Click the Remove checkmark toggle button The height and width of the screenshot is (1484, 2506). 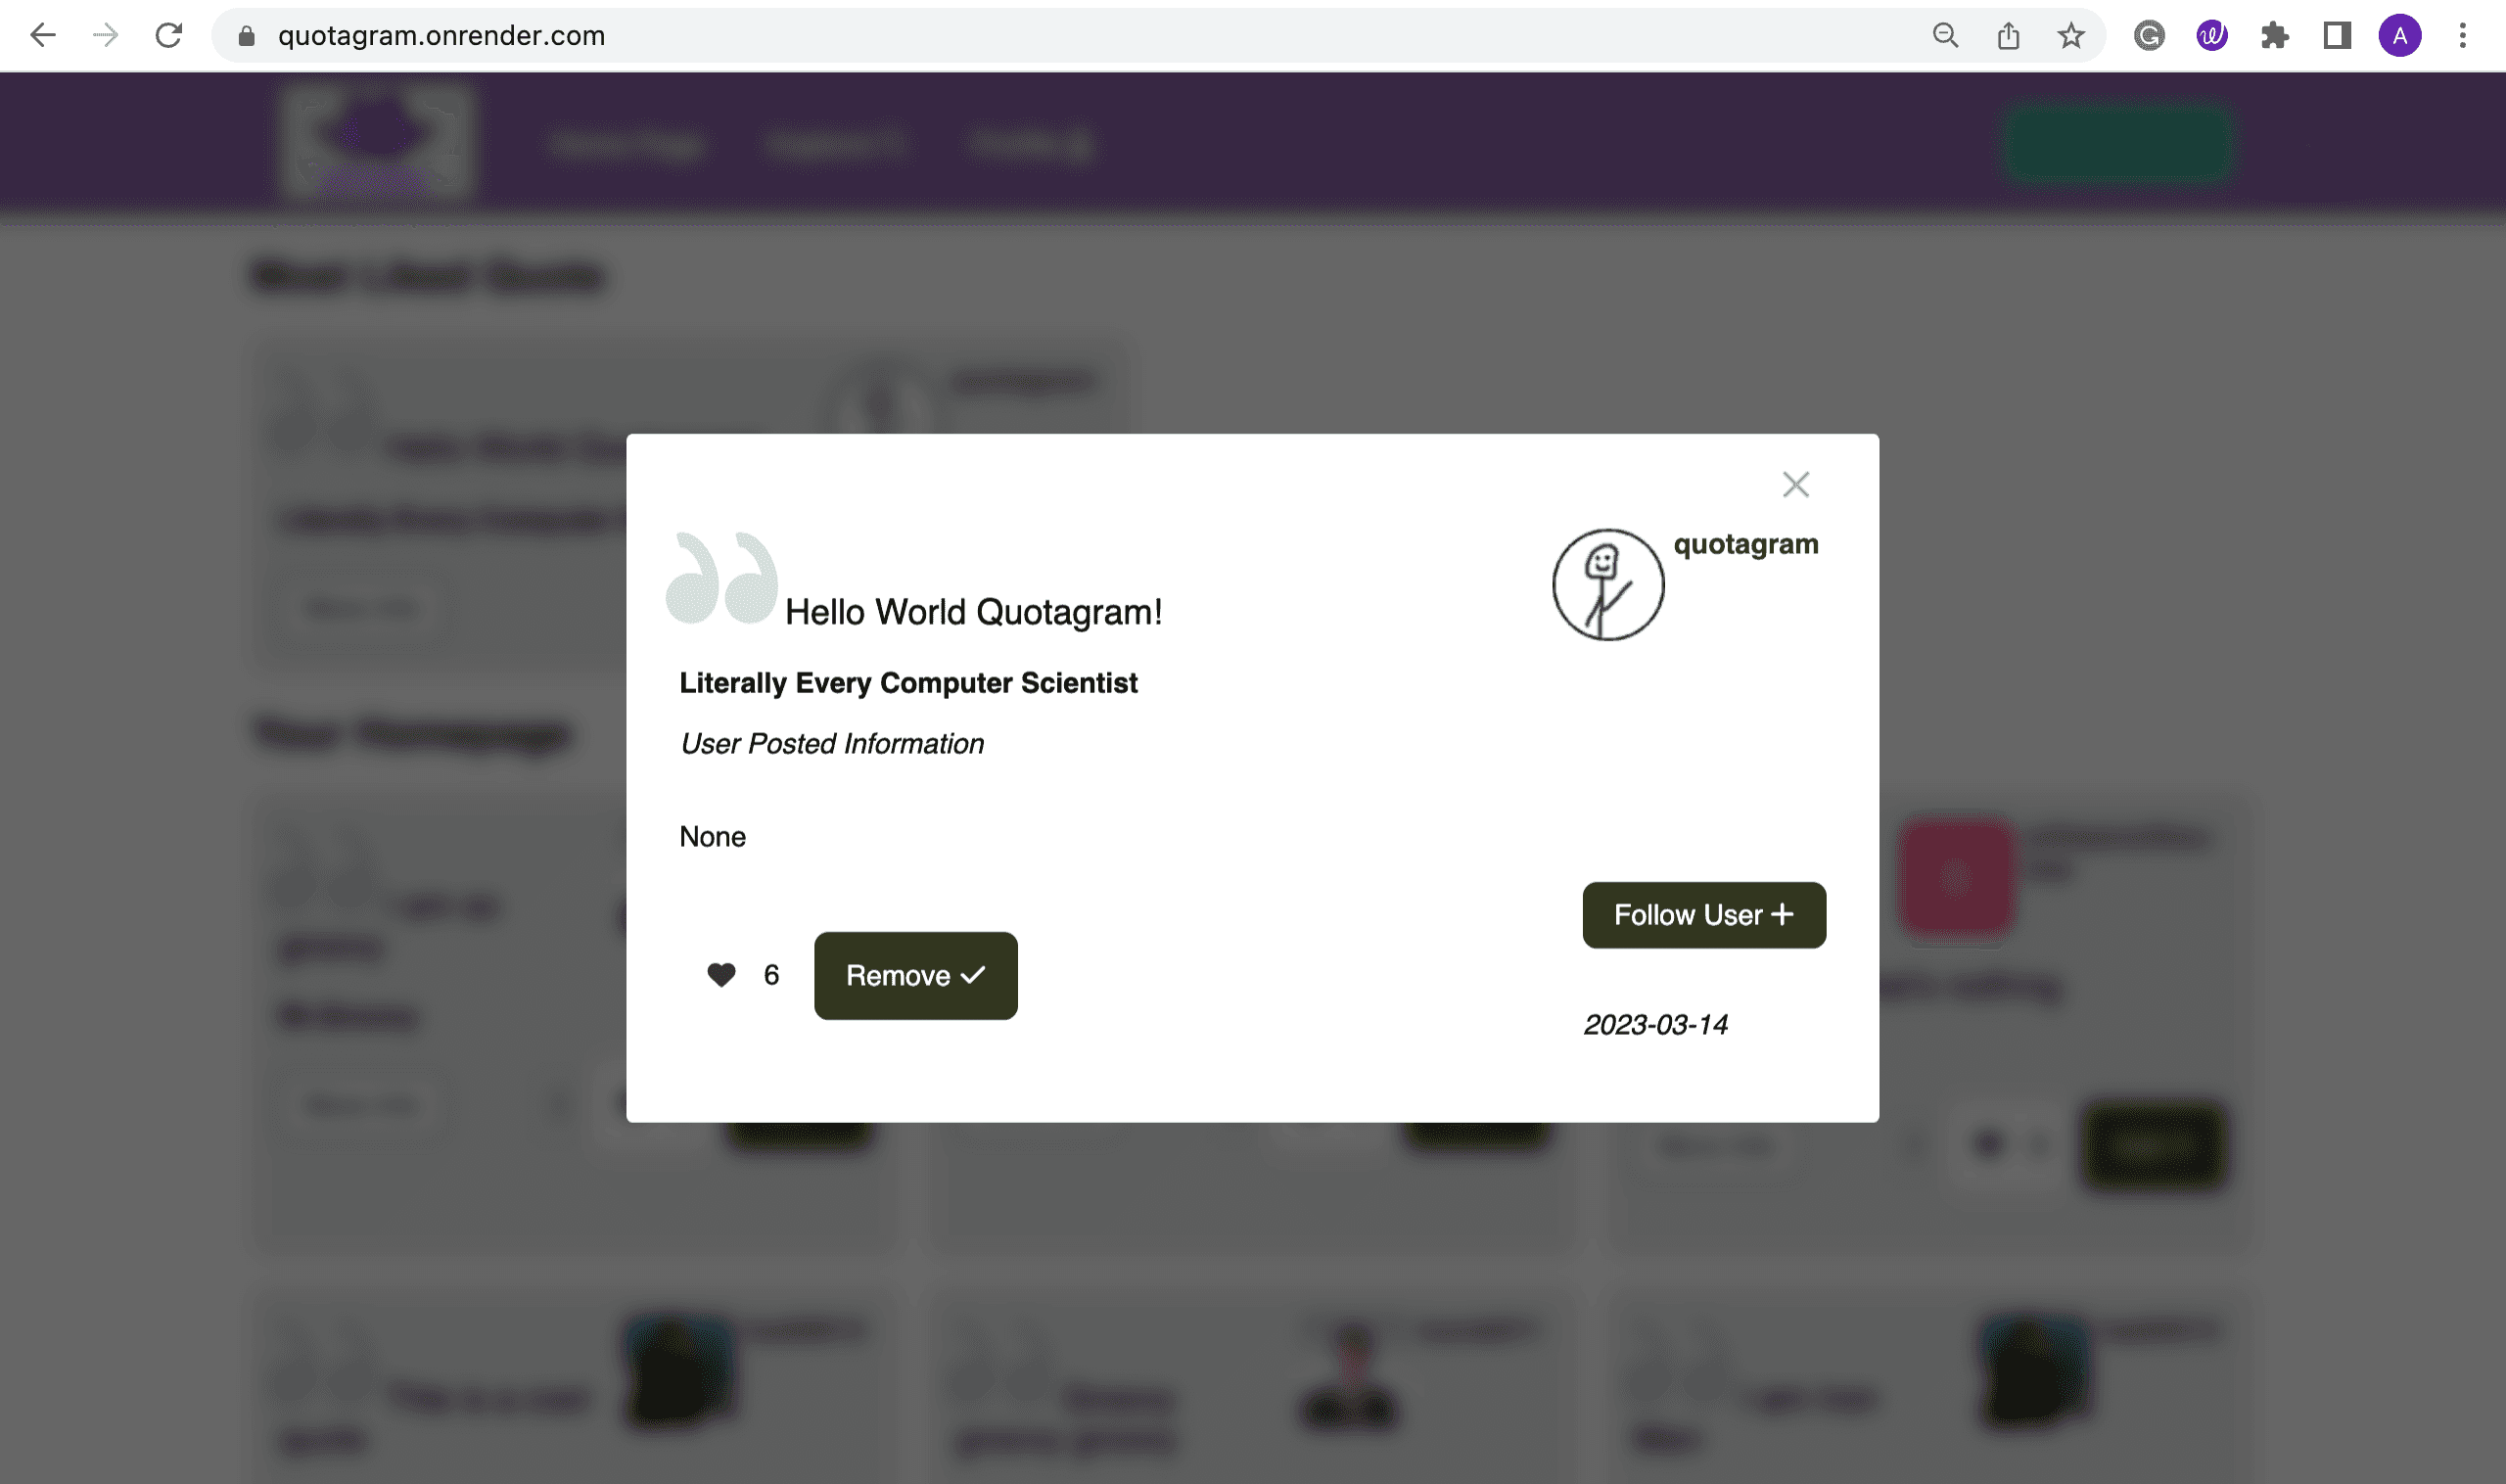pyautogui.click(x=915, y=975)
